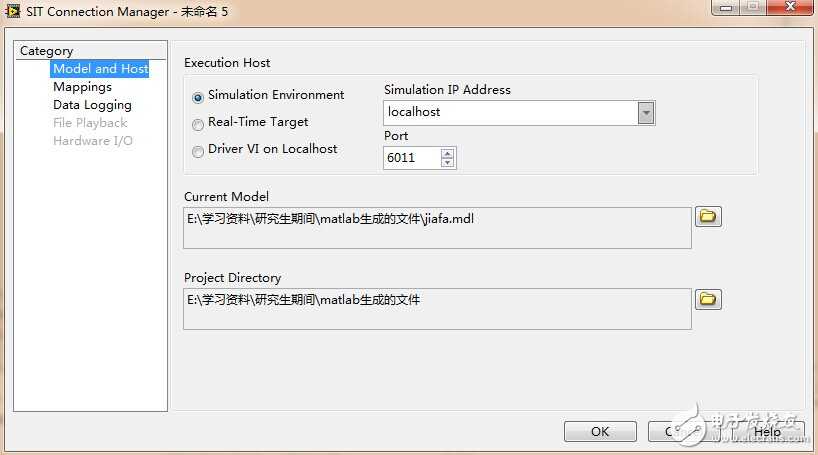This screenshot has height=455, width=818.
Task: Expand the Simulation IP Address dropdown arrow
Action: click(646, 113)
